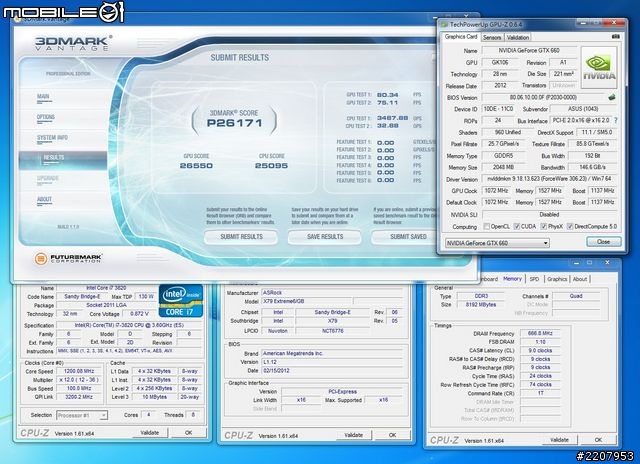640x464 pixels.
Task: Open System Info in 3DMark Vantage sidebar
Action: tap(52, 138)
